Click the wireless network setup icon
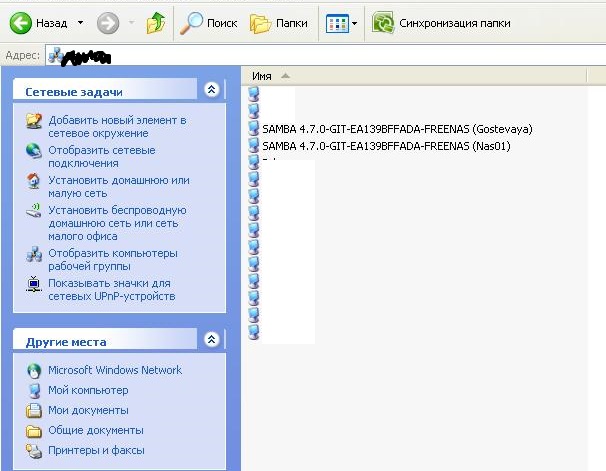This screenshot has width=606, height=471. [34, 211]
